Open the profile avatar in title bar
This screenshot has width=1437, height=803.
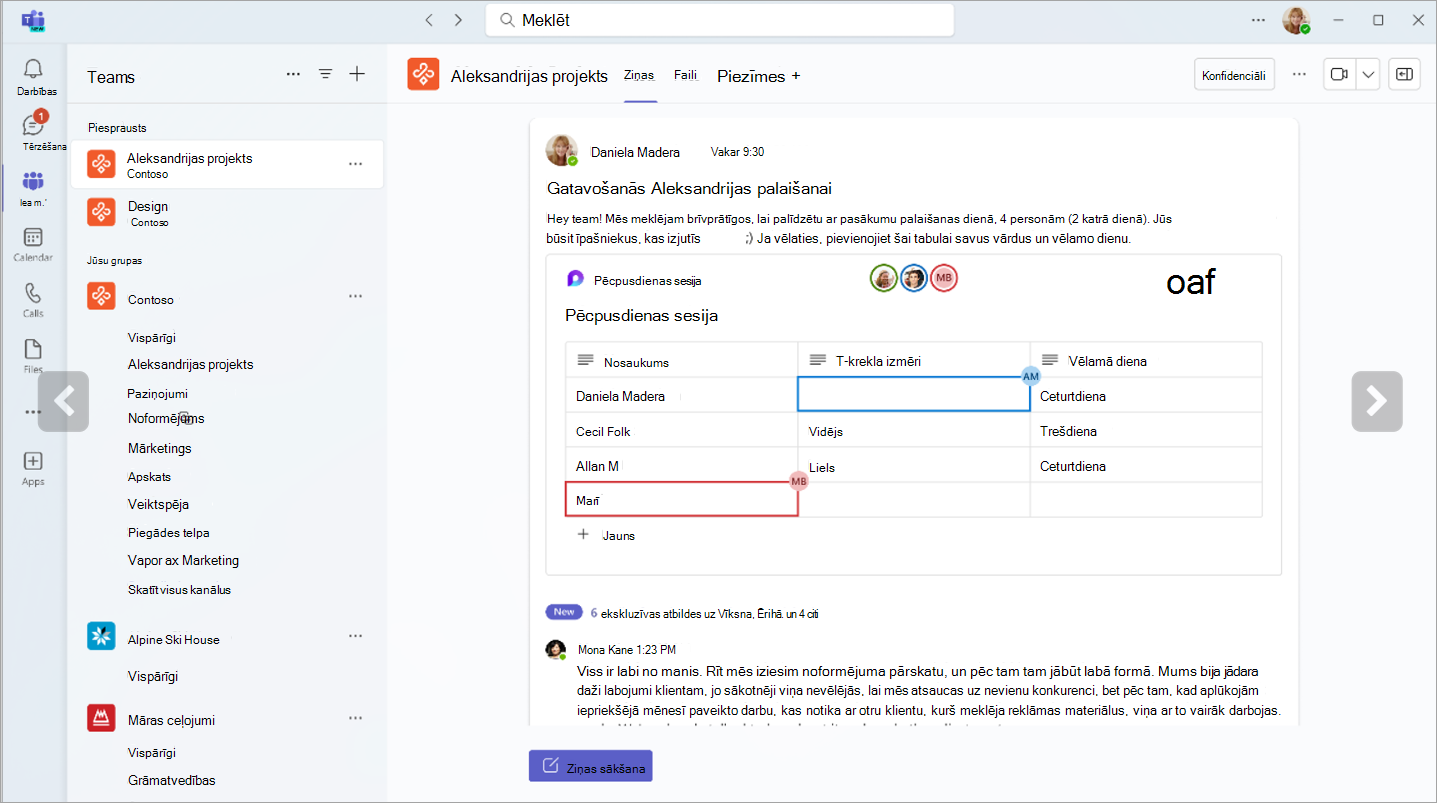coord(1296,20)
